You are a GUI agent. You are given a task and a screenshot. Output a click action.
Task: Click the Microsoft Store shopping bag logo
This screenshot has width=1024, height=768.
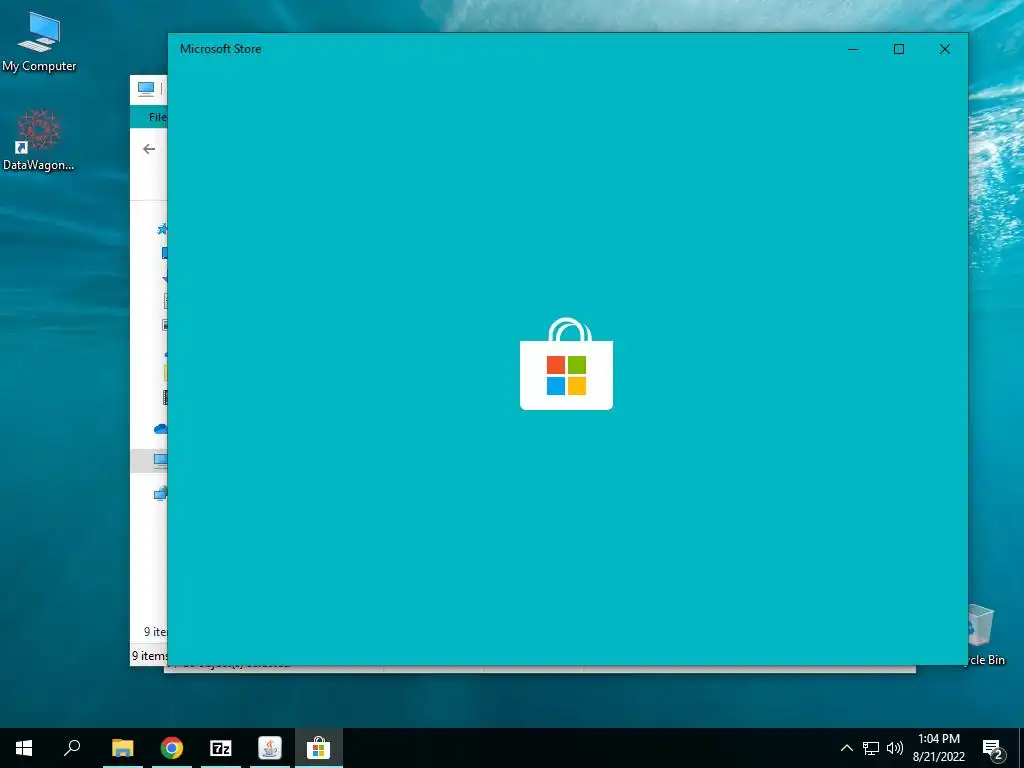566,364
